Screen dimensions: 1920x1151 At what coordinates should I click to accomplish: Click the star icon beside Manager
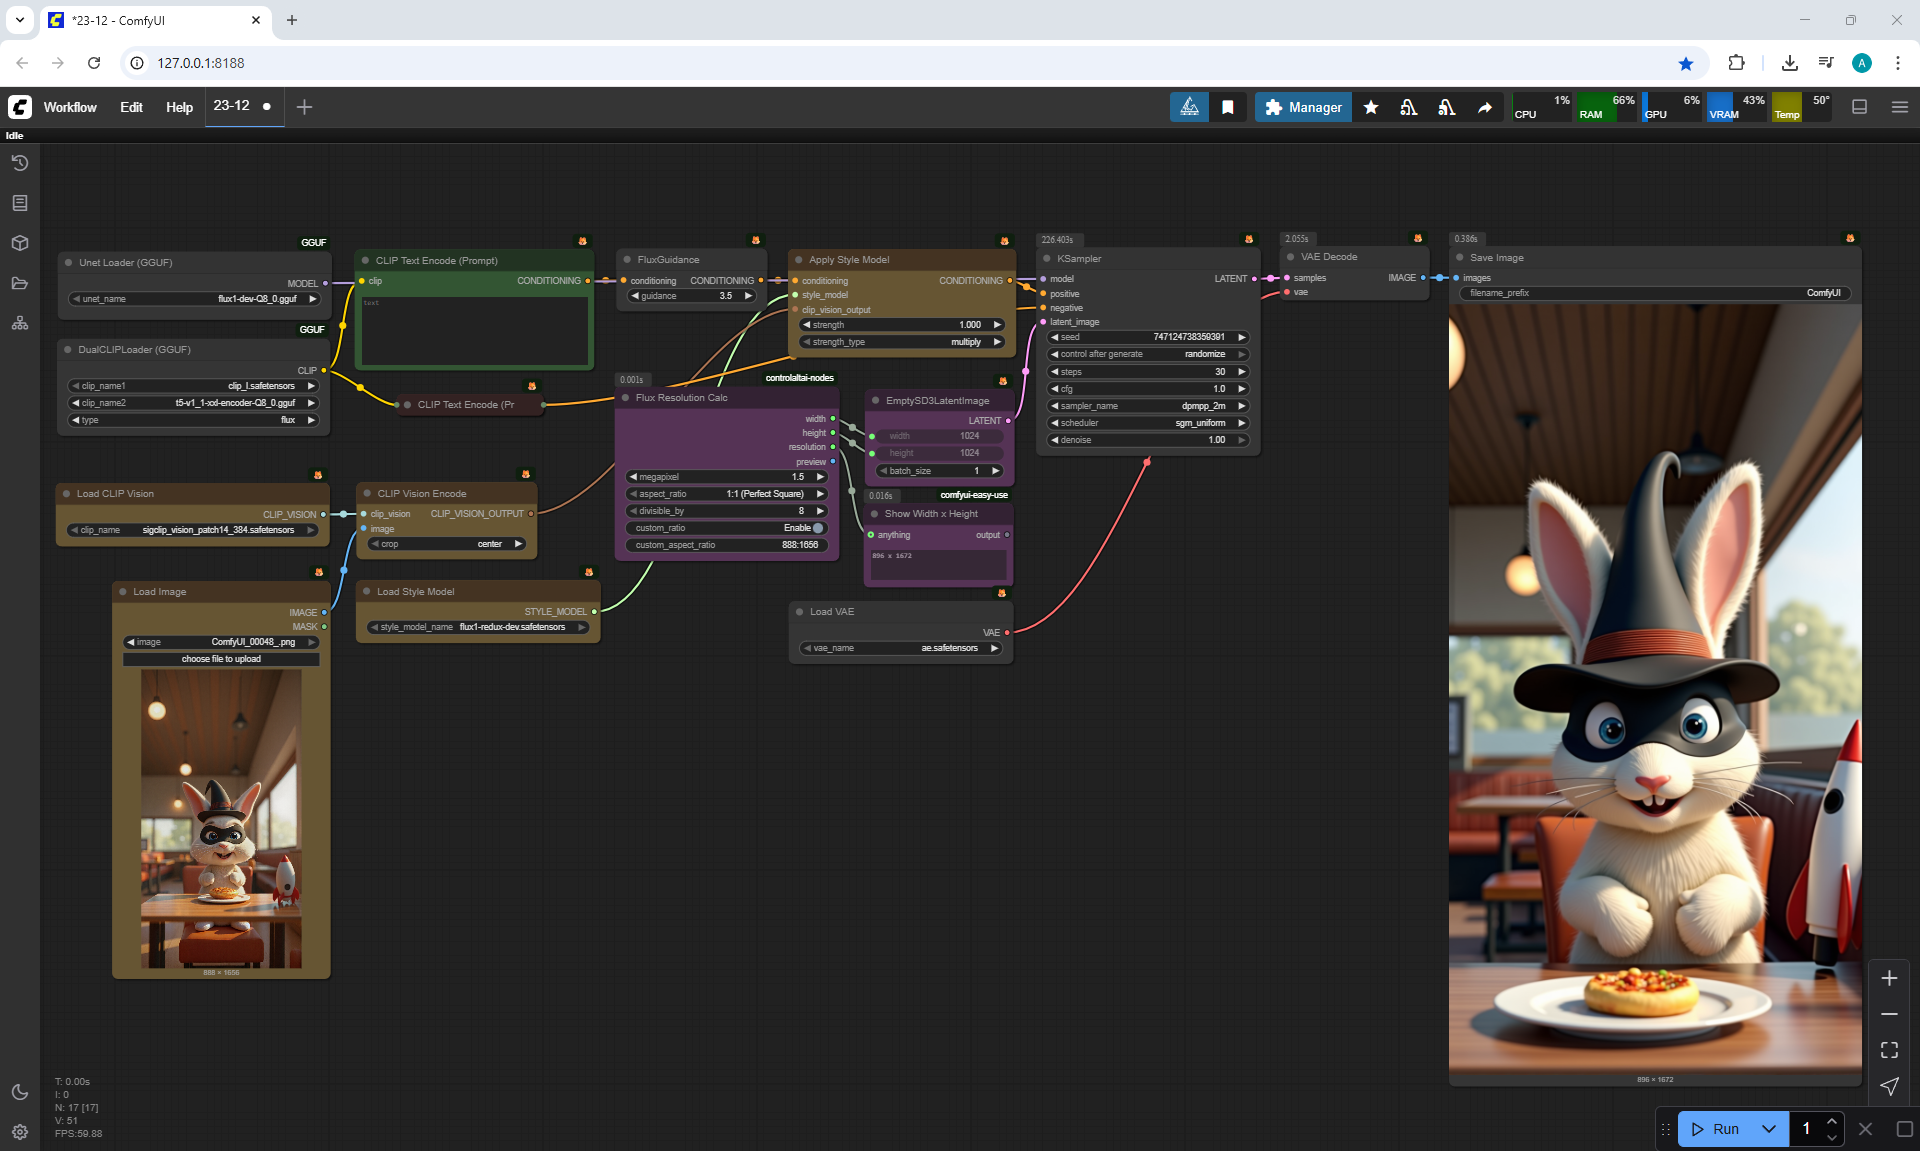tap(1371, 107)
